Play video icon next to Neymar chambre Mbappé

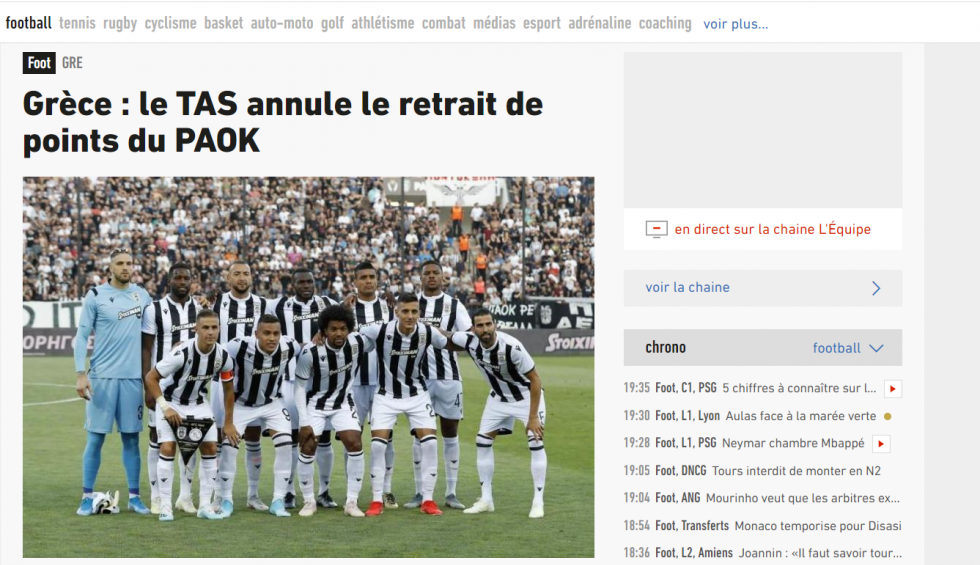[x=881, y=444]
